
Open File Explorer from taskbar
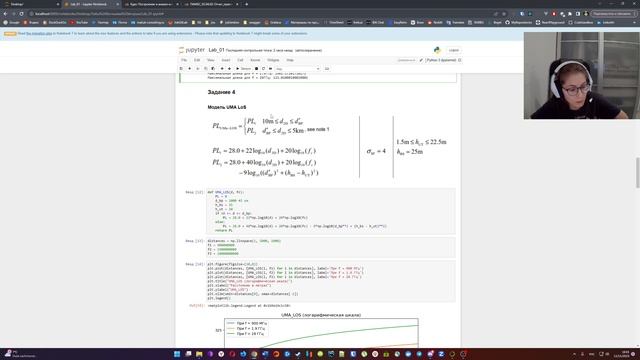pos(199,354)
